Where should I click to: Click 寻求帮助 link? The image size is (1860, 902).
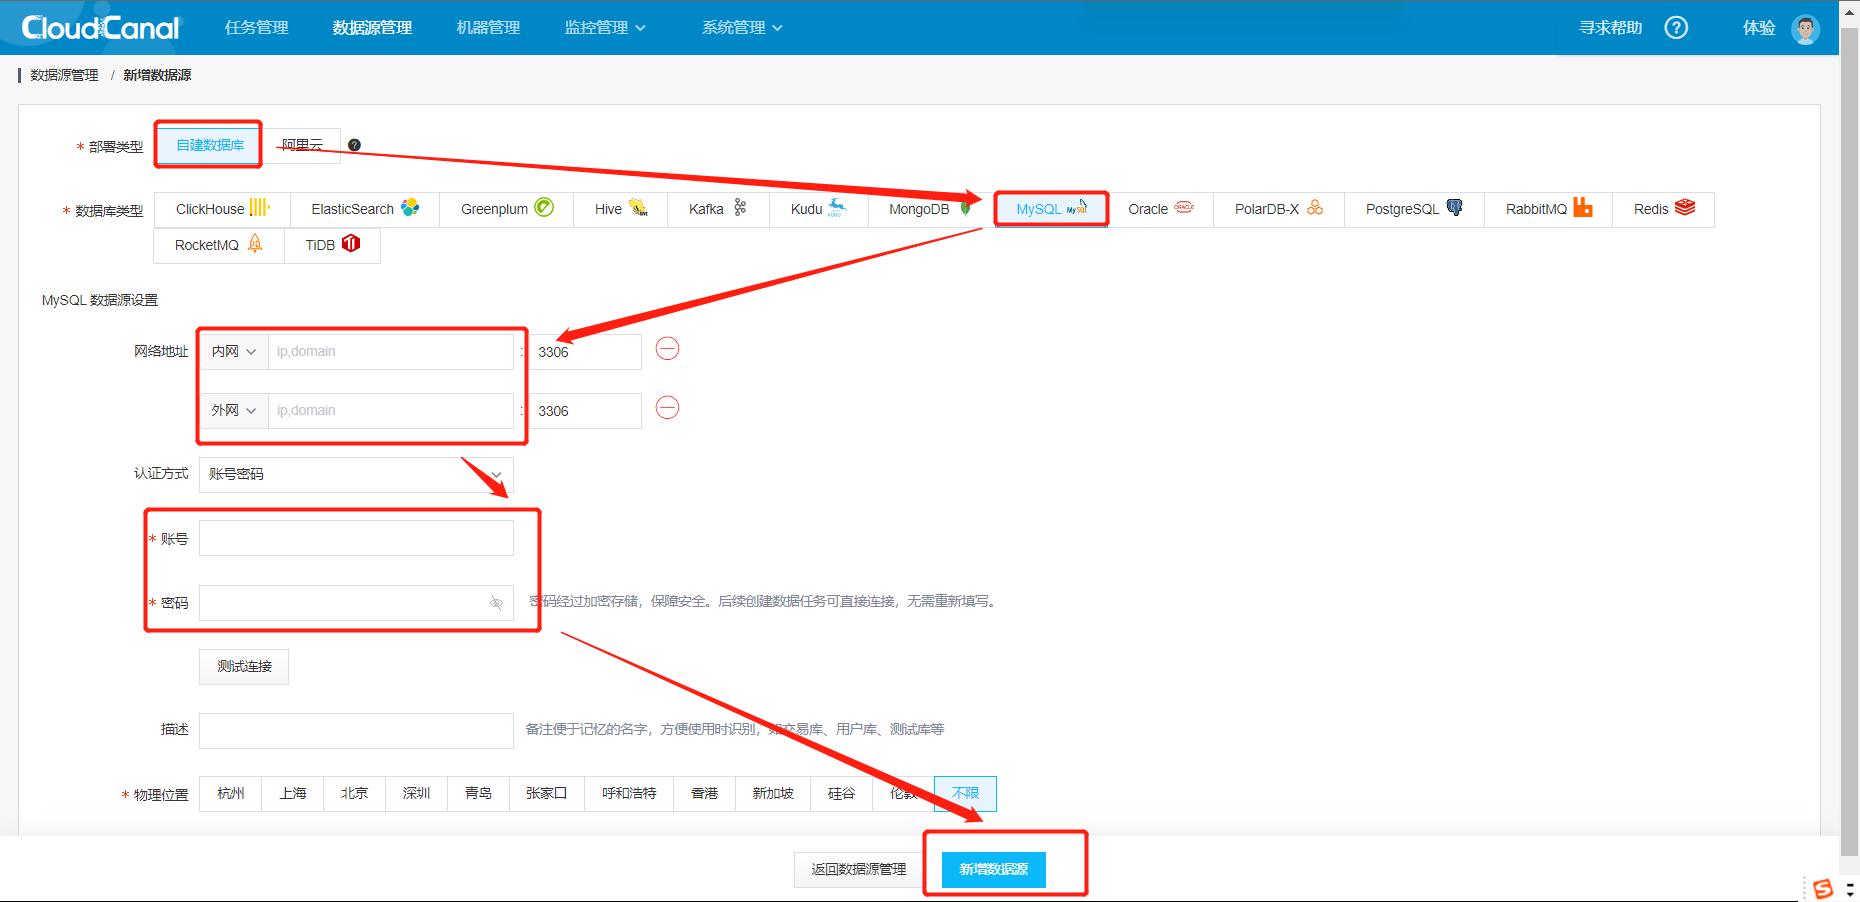click(1610, 28)
